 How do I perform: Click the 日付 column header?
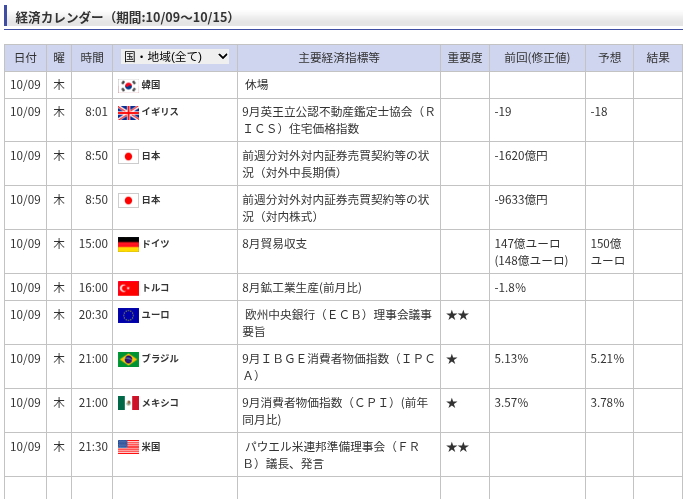pos(25,58)
